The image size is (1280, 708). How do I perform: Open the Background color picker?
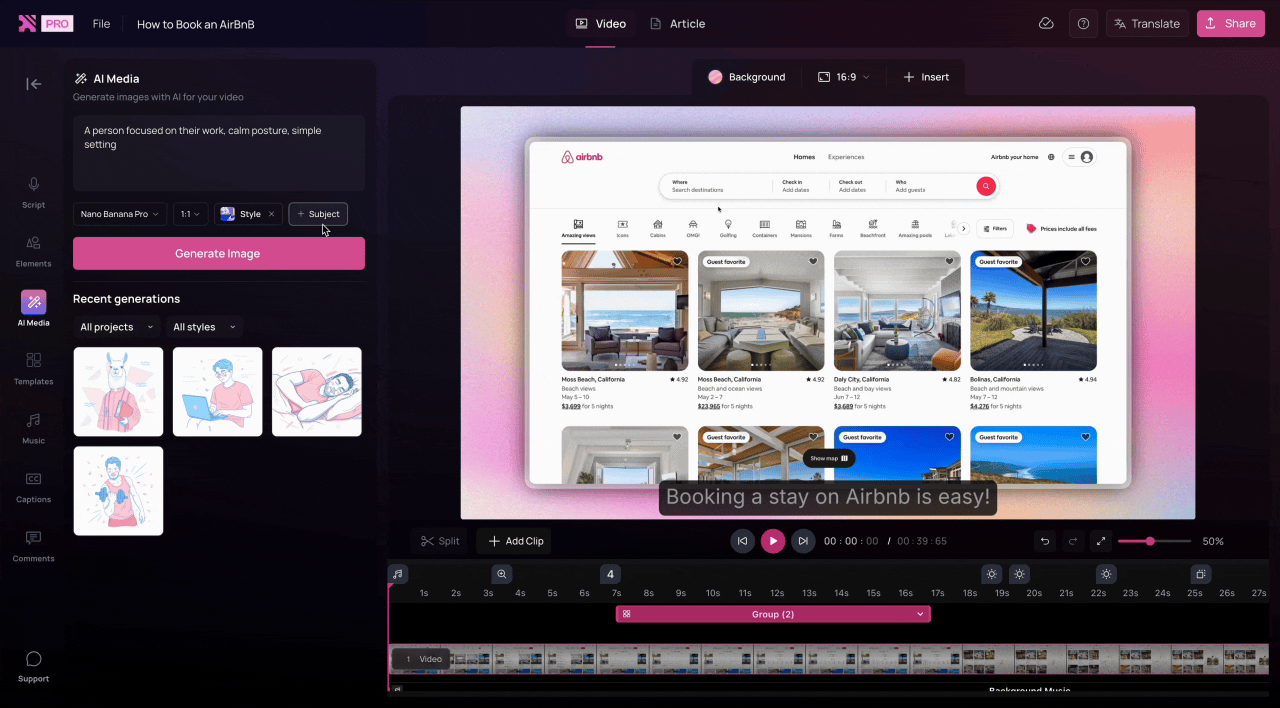point(746,77)
